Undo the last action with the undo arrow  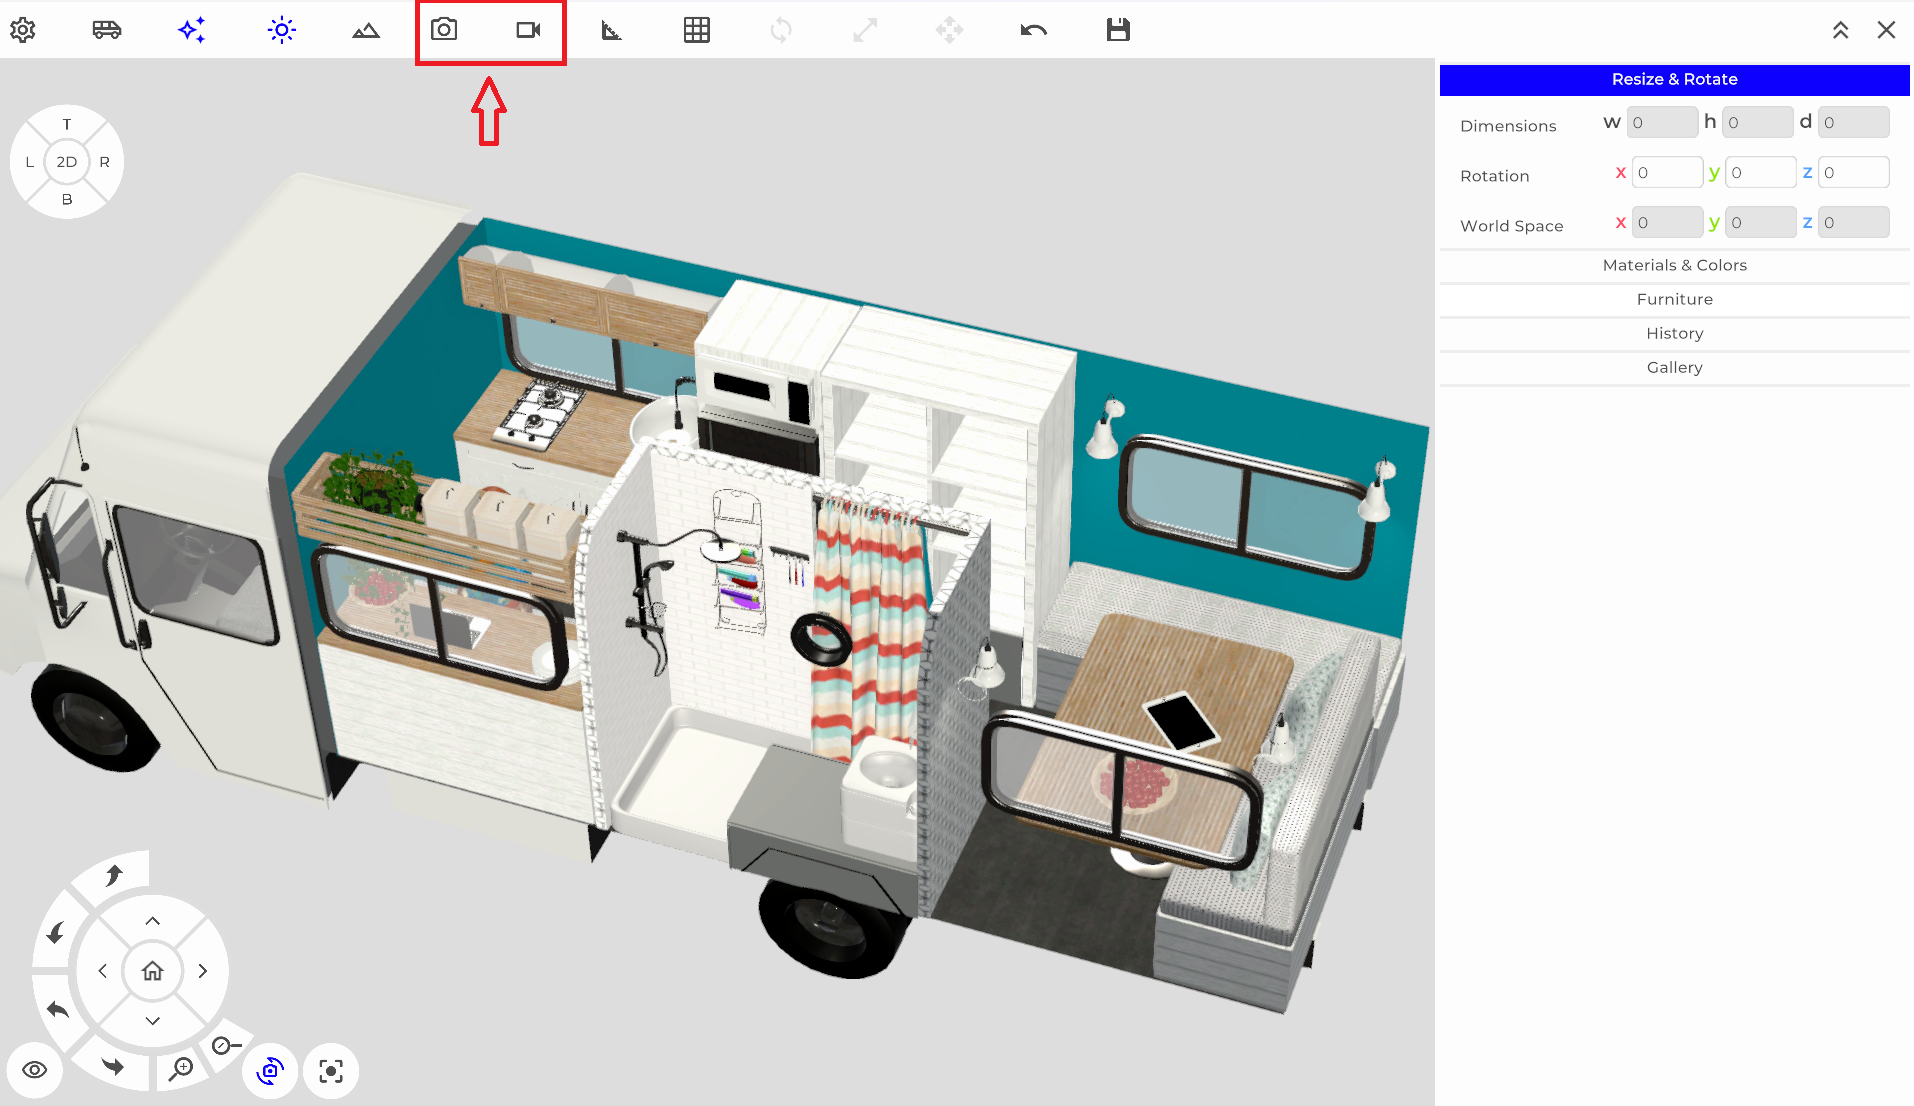[1034, 30]
